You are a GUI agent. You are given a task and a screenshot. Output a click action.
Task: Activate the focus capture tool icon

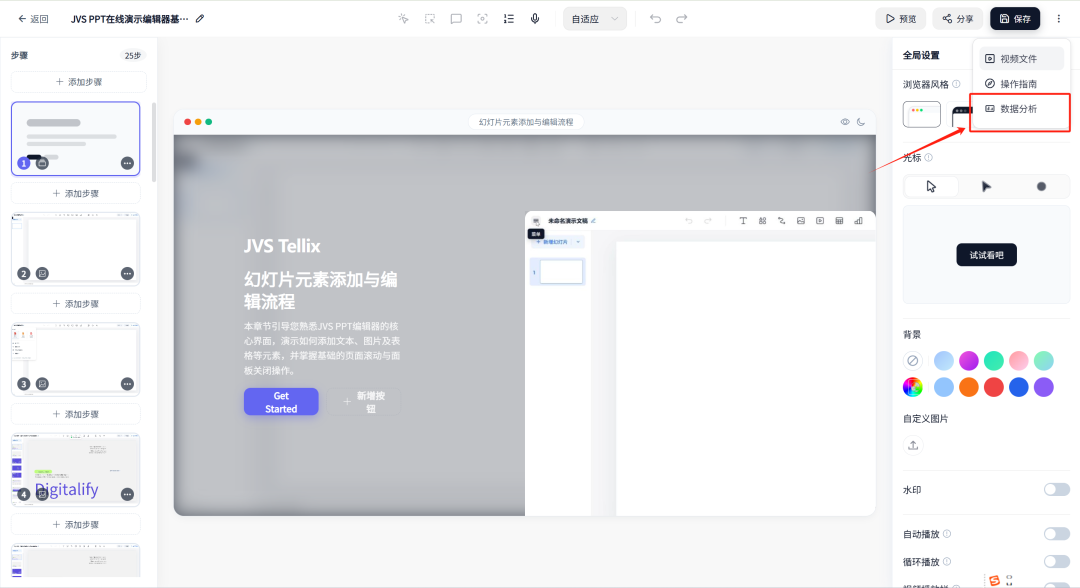(x=482, y=19)
